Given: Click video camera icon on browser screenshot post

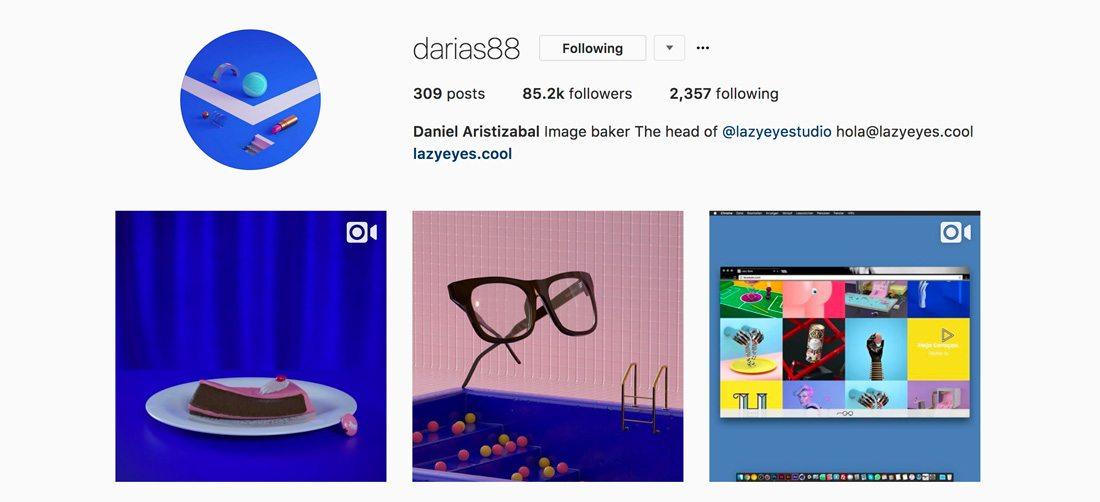Looking at the screenshot, I should (x=955, y=233).
